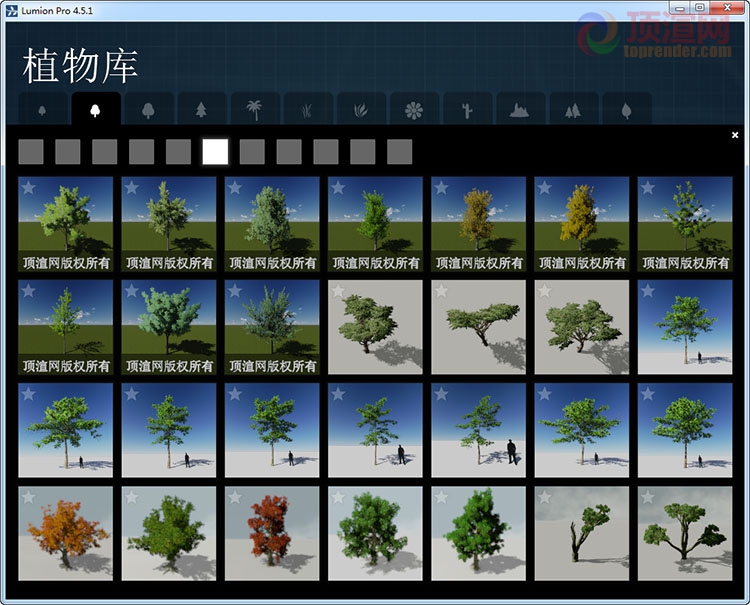Image resolution: width=750 pixels, height=605 pixels.
Task: Open the palm trees tab
Action: coord(255,110)
